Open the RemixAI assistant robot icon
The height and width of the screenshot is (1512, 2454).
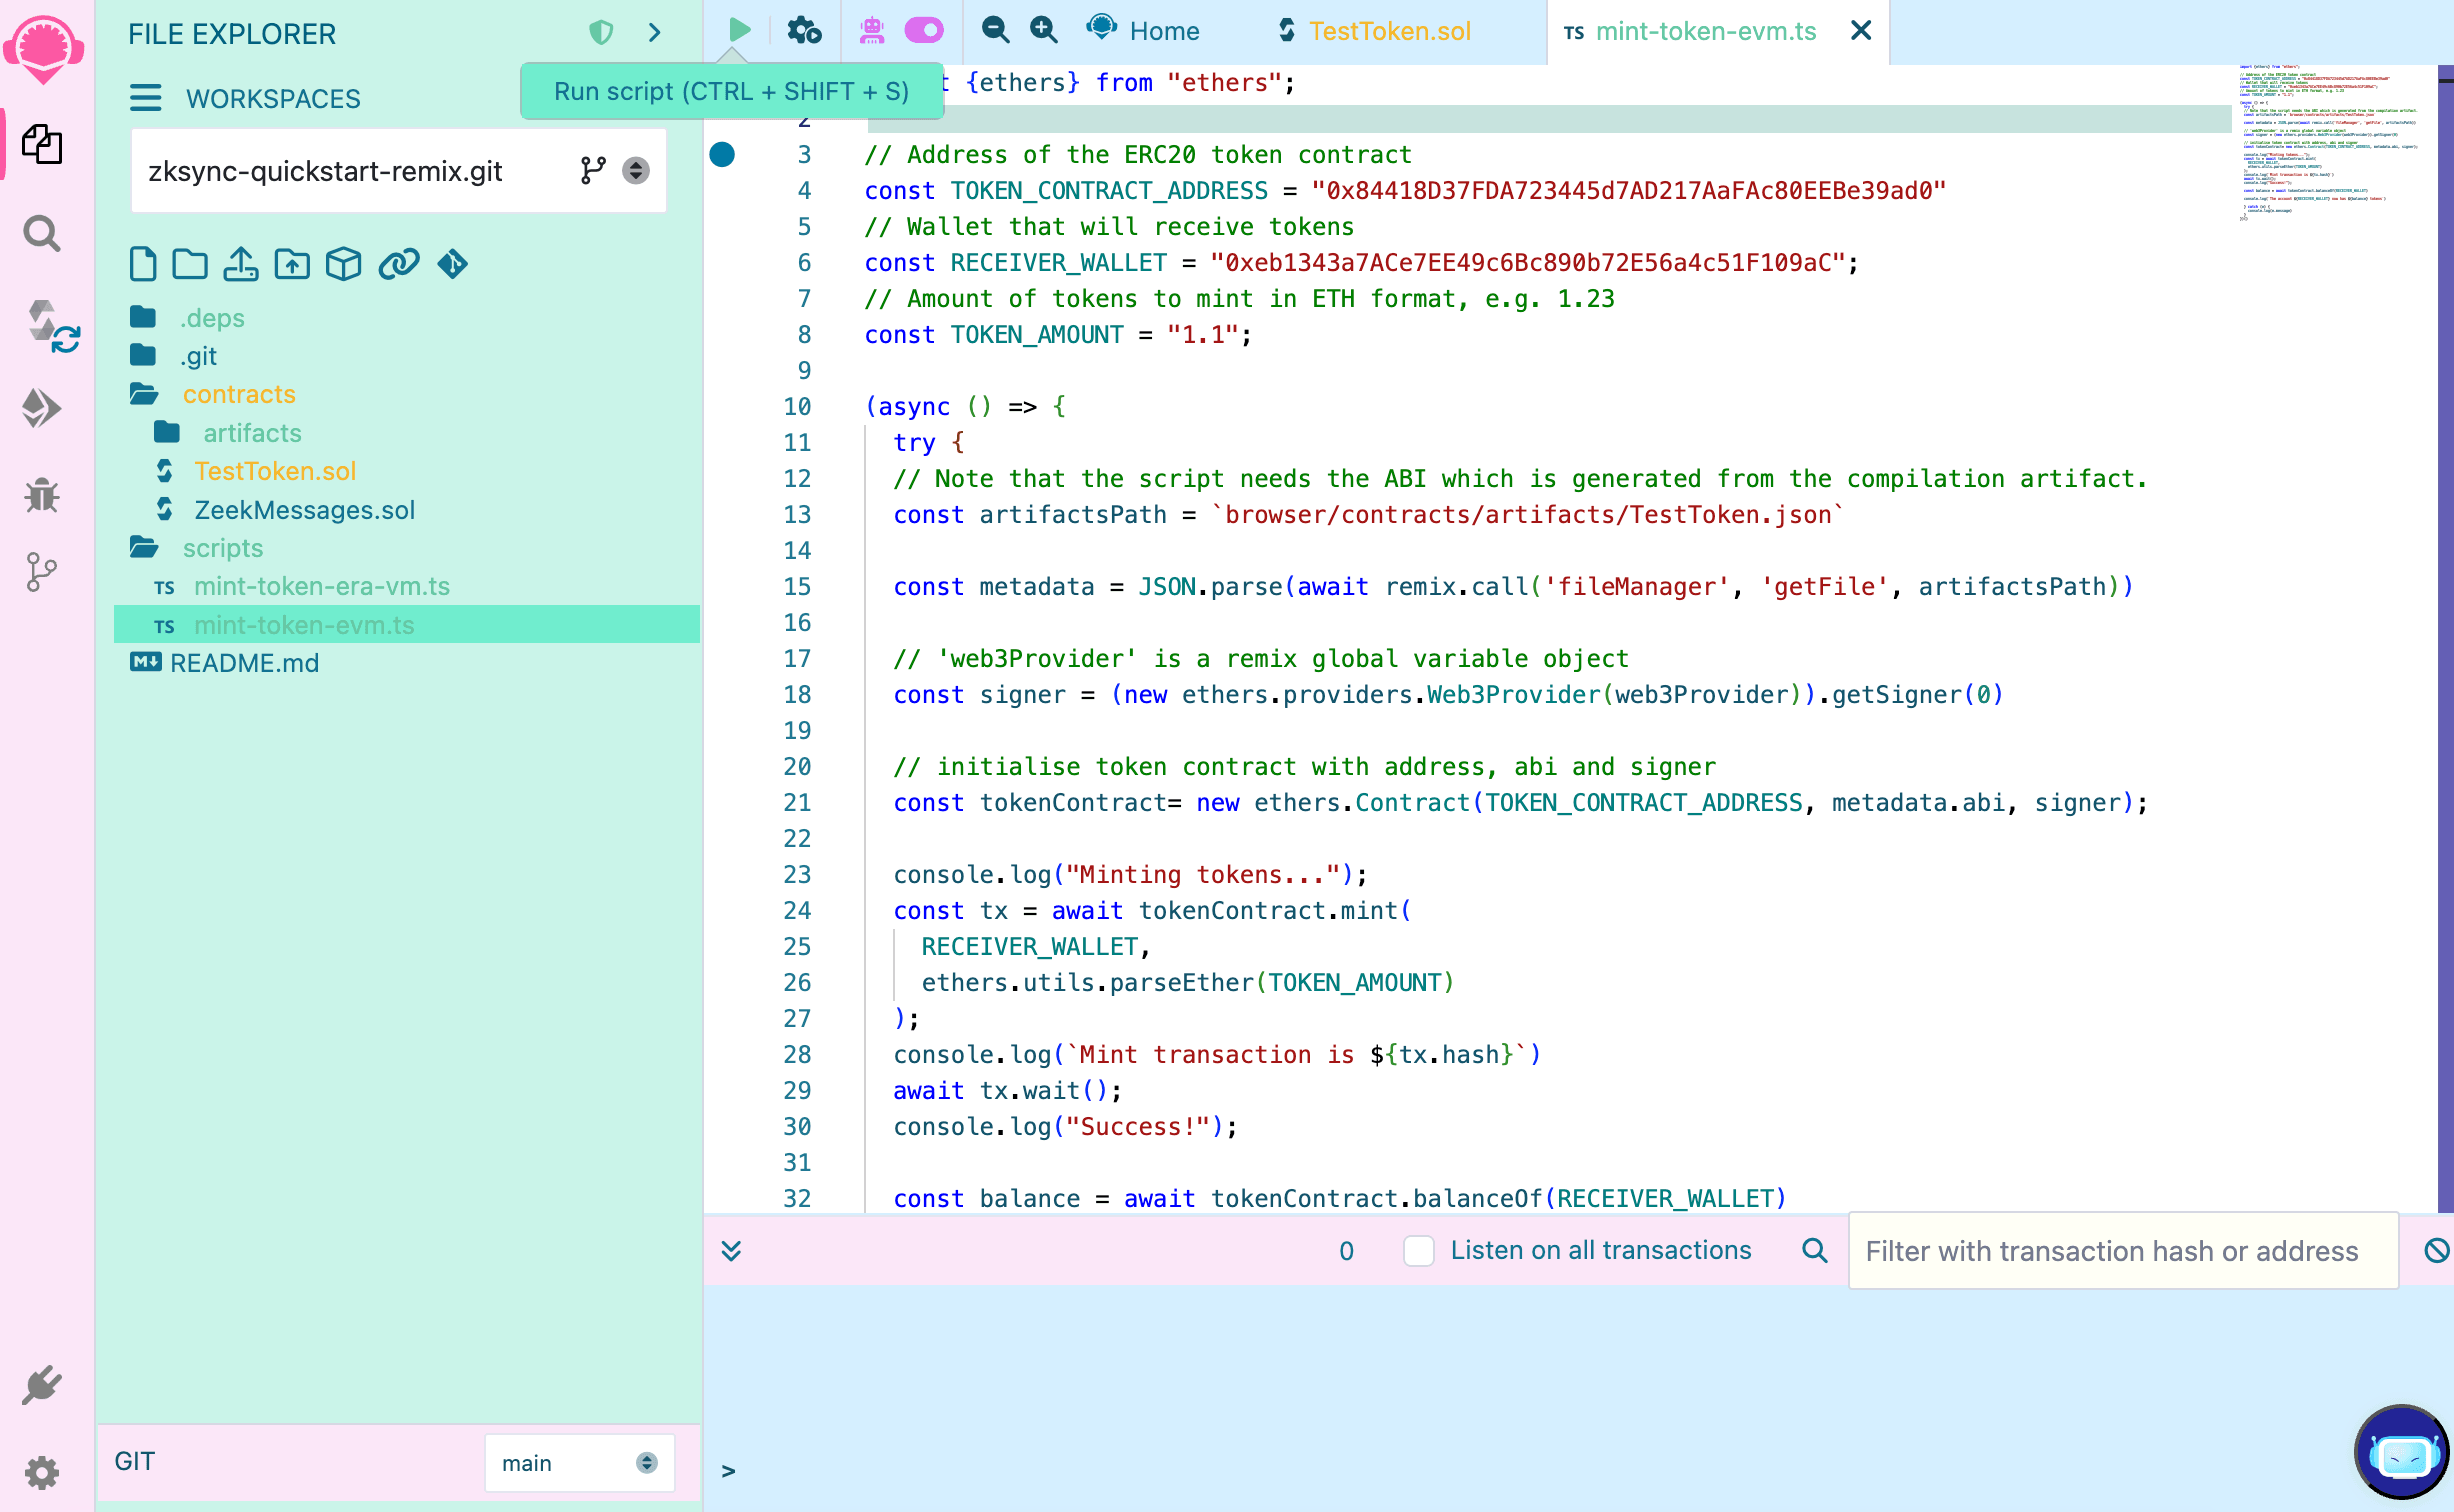click(x=871, y=30)
